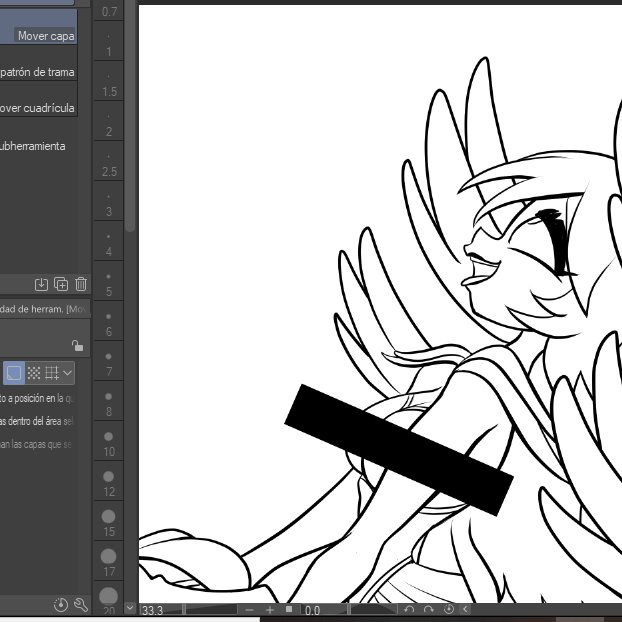Click the 'dad de herram.' tool property tab
Viewport: 622px width, 622px height.
(44, 309)
